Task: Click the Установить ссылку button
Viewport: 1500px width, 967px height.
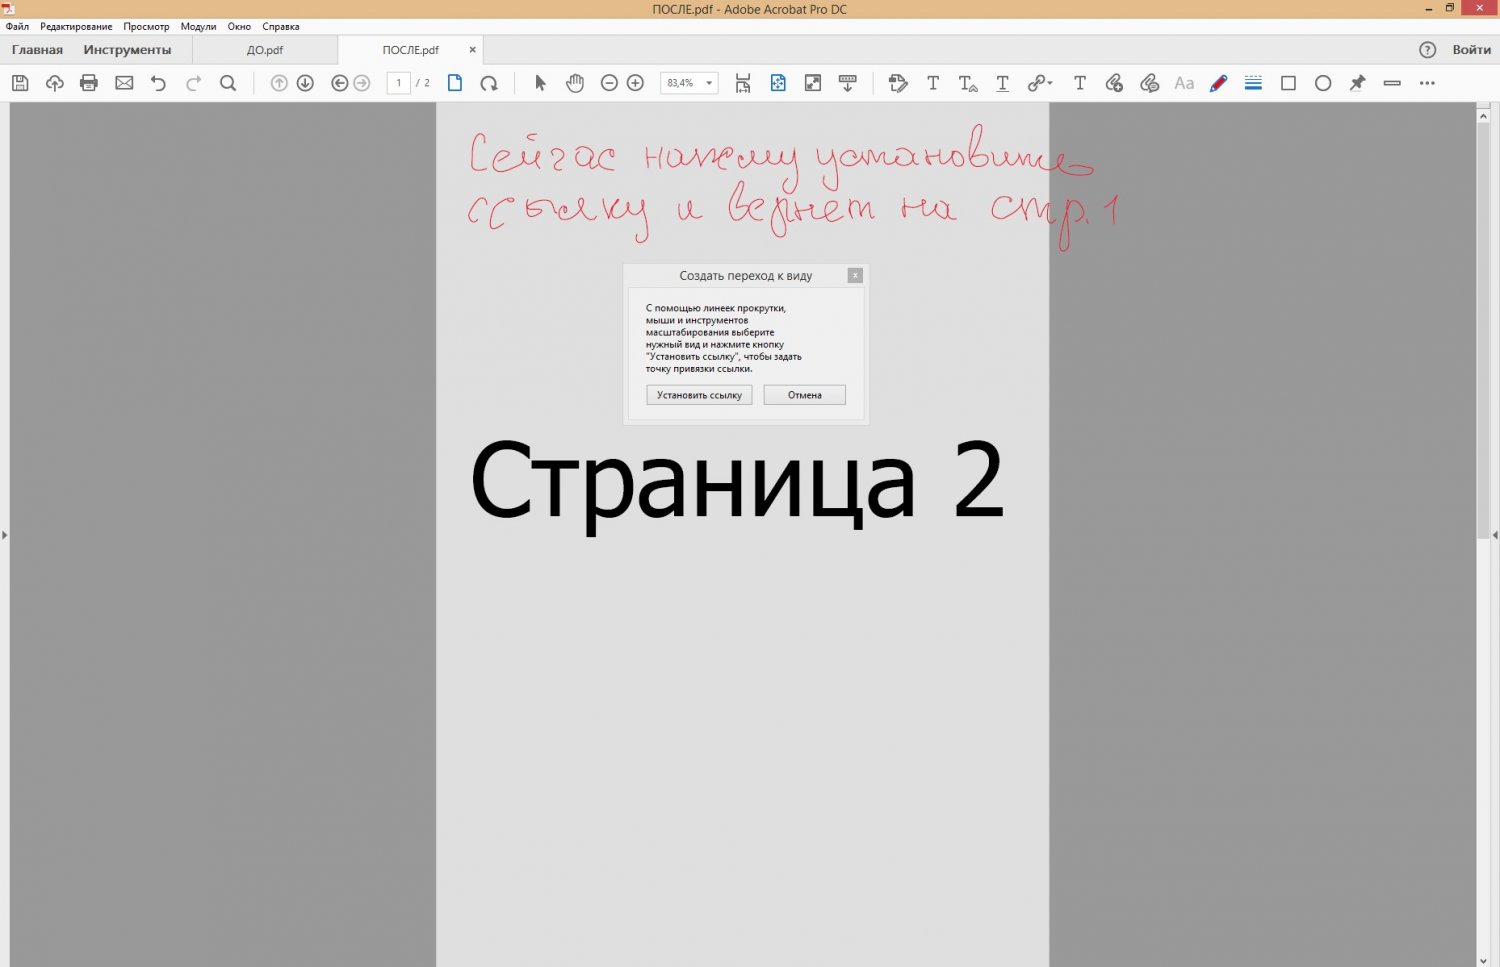Action: point(699,395)
